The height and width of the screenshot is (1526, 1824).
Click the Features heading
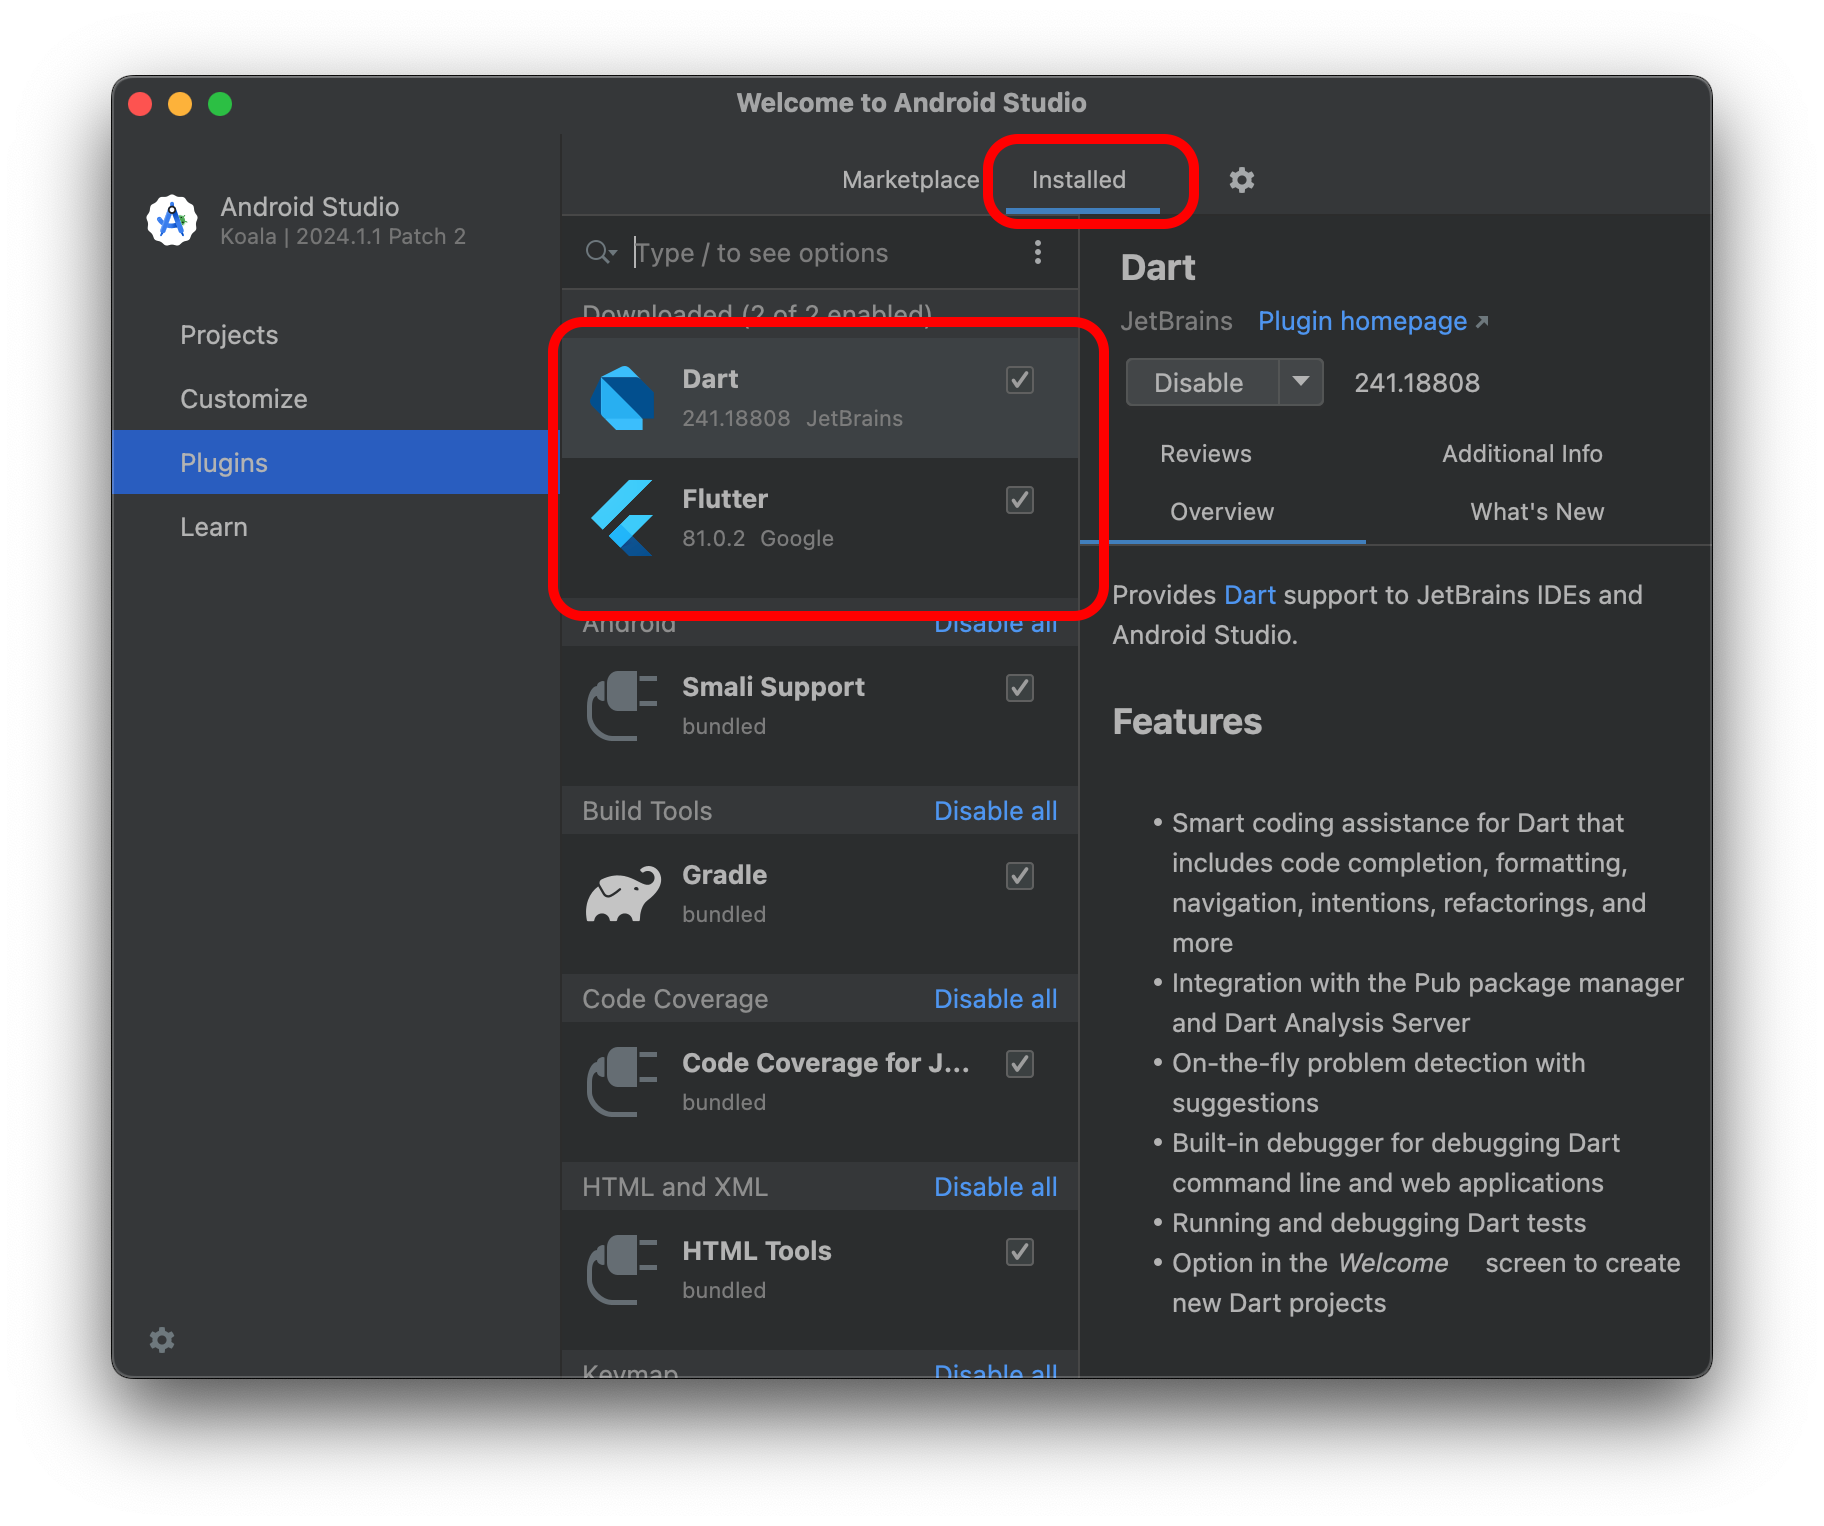1187,722
